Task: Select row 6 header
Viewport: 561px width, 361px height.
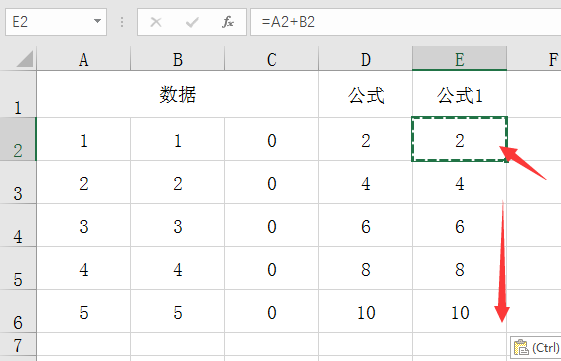Action: click(18, 311)
